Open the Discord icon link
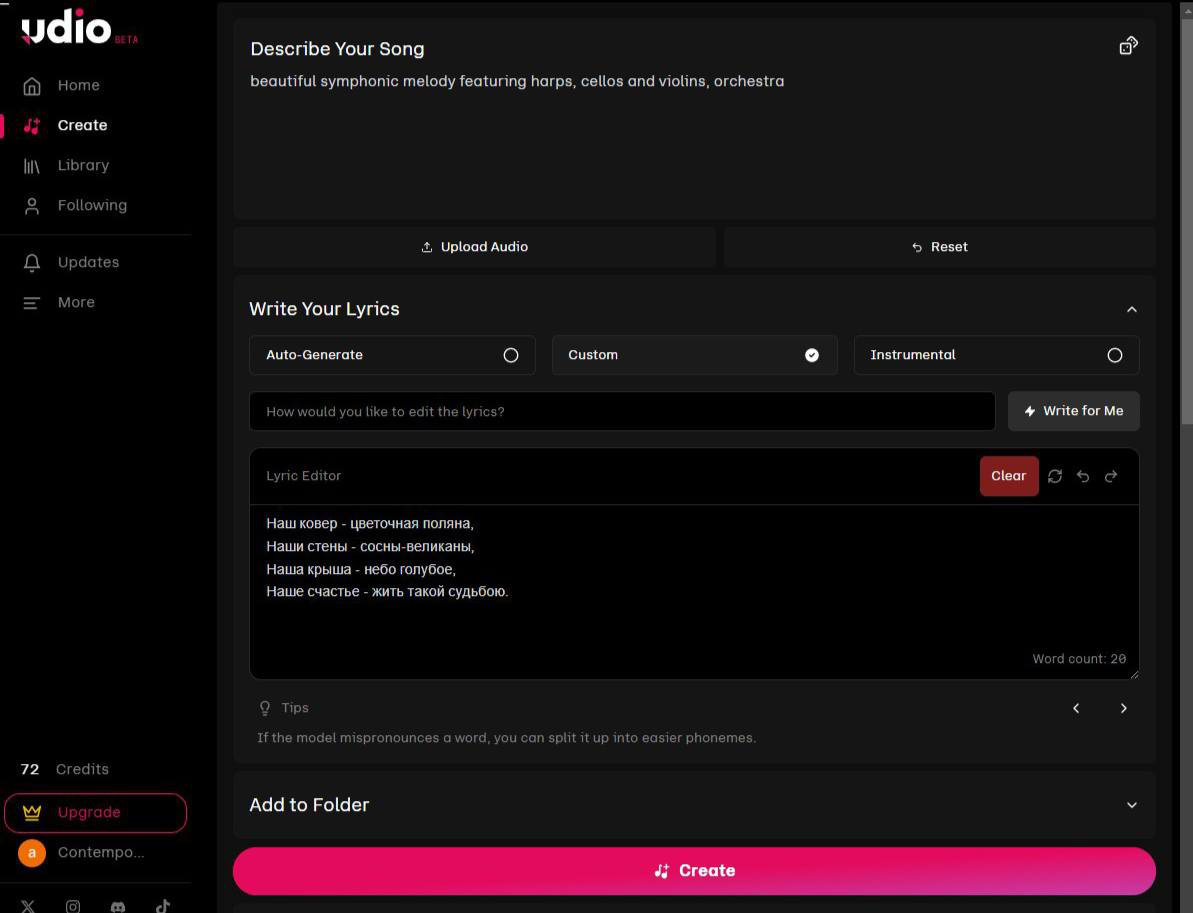Image resolution: width=1193 pixels, height=913 pixels. [118, 906]
